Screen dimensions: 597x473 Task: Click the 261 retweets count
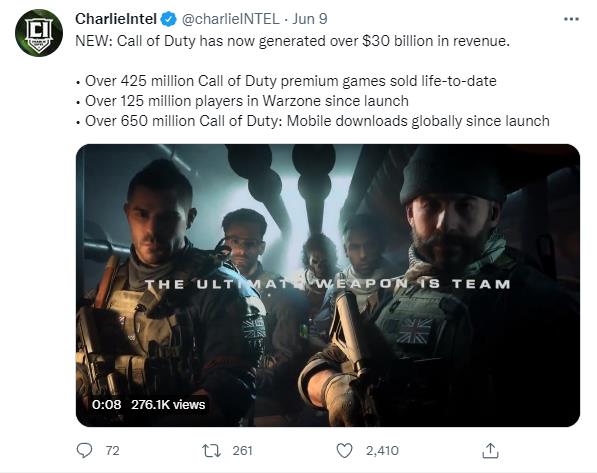(x=243, y=451)
